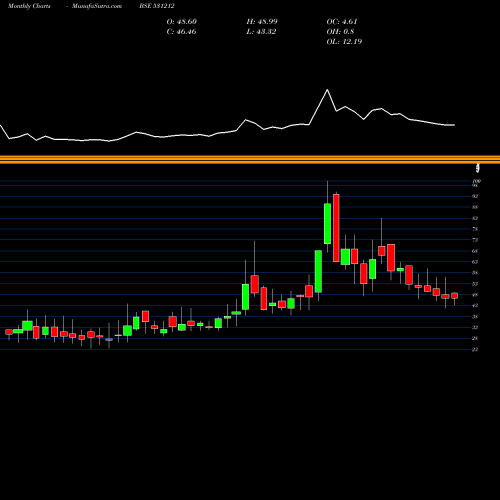Select the close value "C: 46.46"

(x=181, y=32)
